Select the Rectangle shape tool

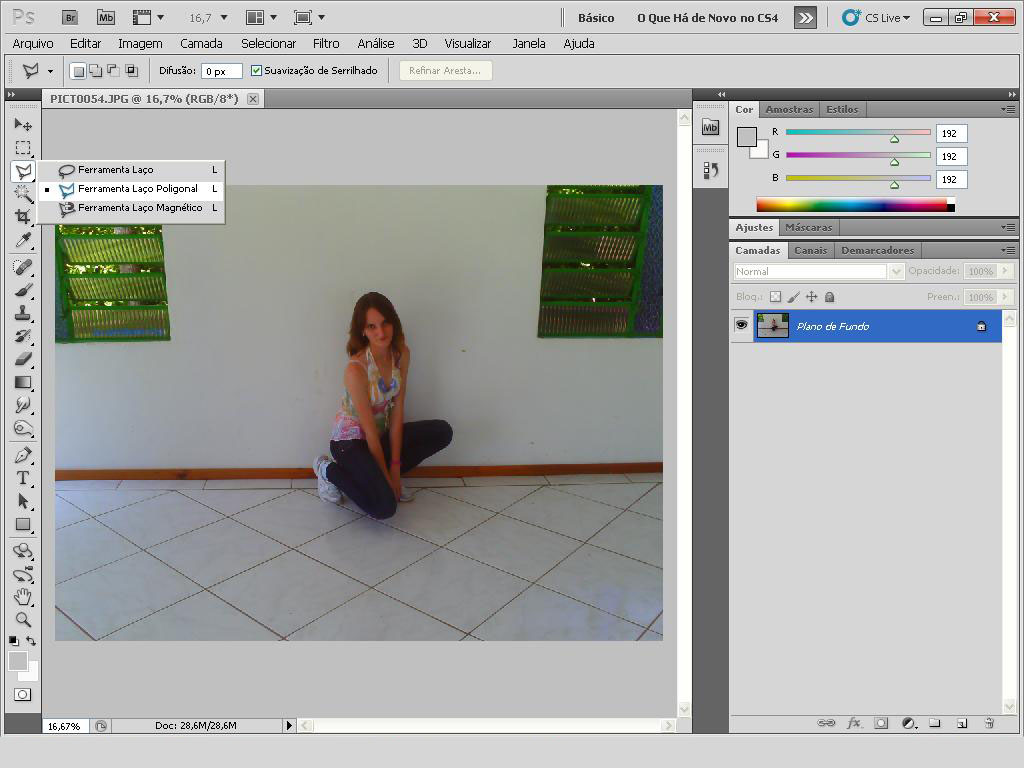(x=23, y=524)
